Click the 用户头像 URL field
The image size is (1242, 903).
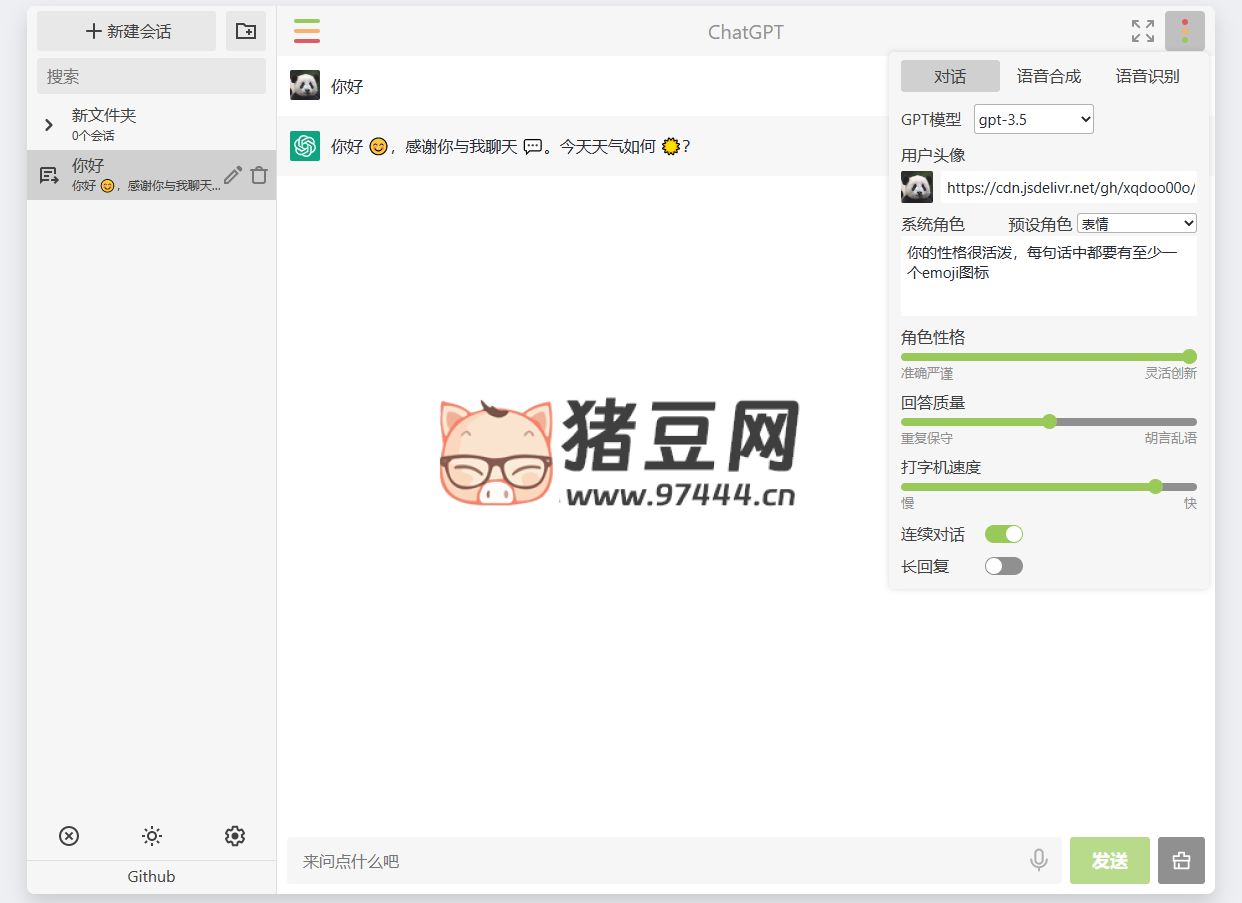(x=1069, y=187)
